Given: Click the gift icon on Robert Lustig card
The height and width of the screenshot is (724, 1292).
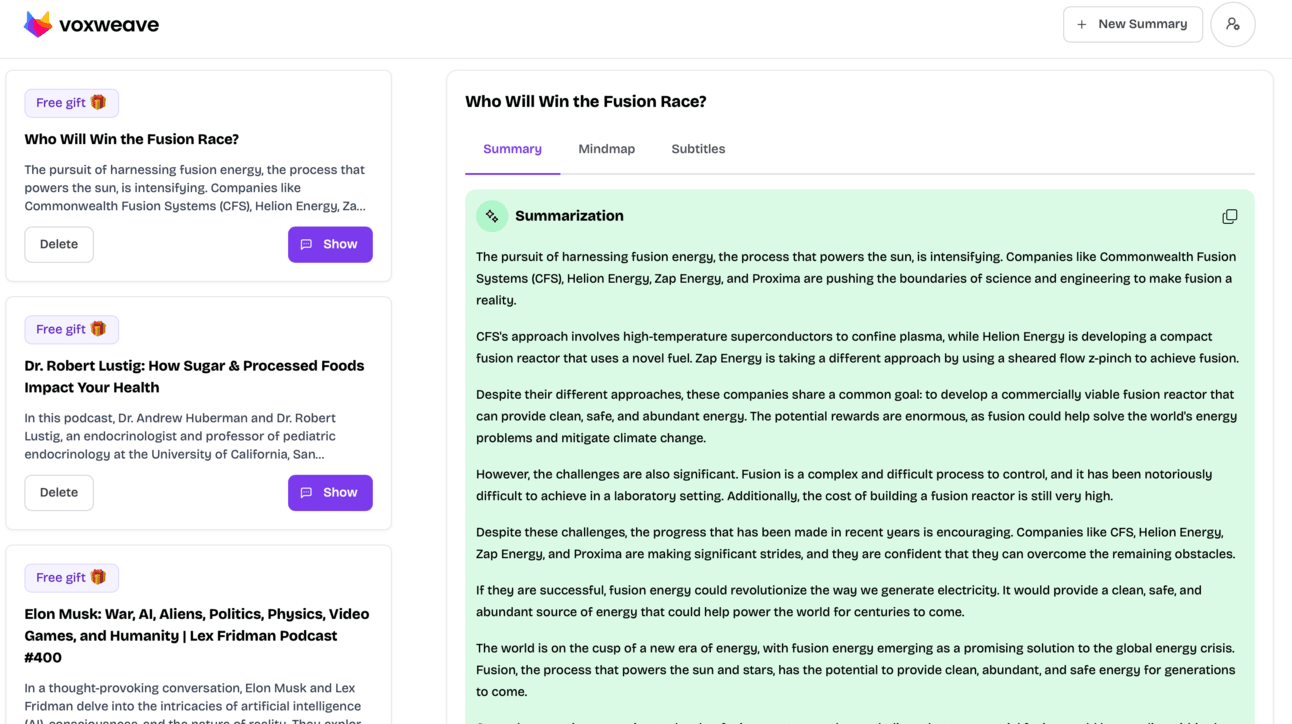Looking at the screenshot, I should 98,329.
